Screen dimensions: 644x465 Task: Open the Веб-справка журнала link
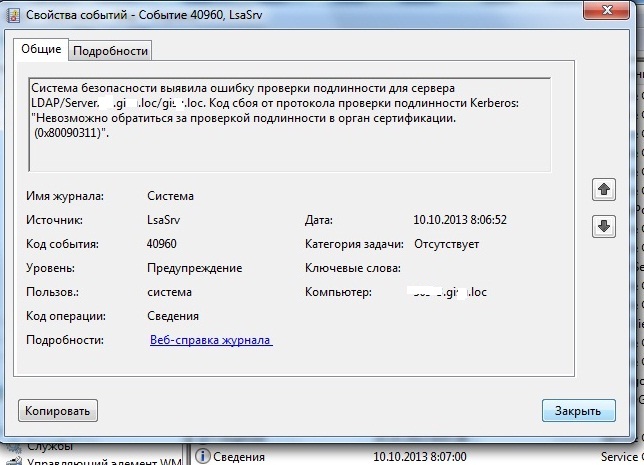click(x=211, y=340)
